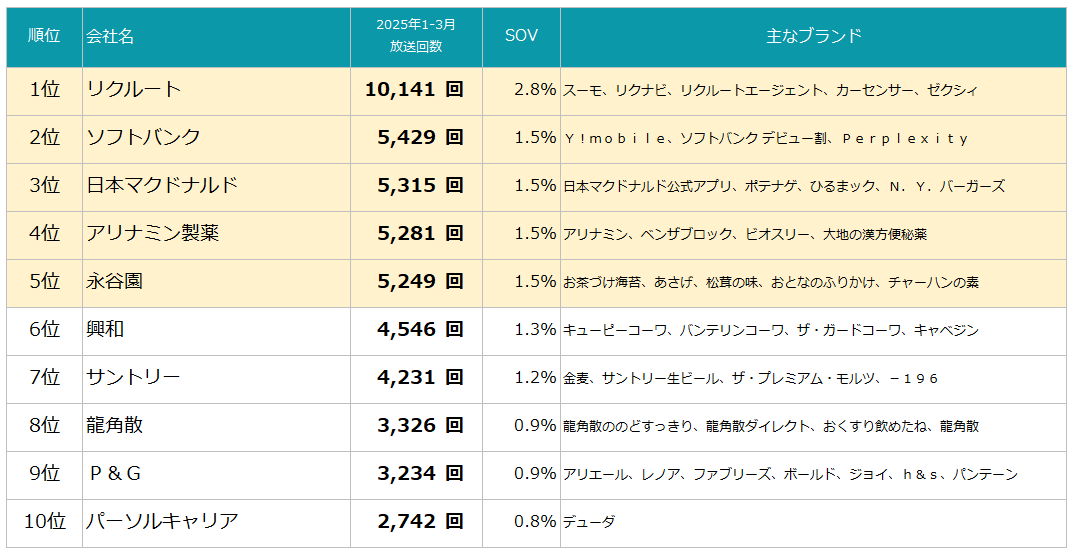This screenshot has height=557, width=1076.
Task: Click the brand list starting with アリエール
Action: (791, 475)
